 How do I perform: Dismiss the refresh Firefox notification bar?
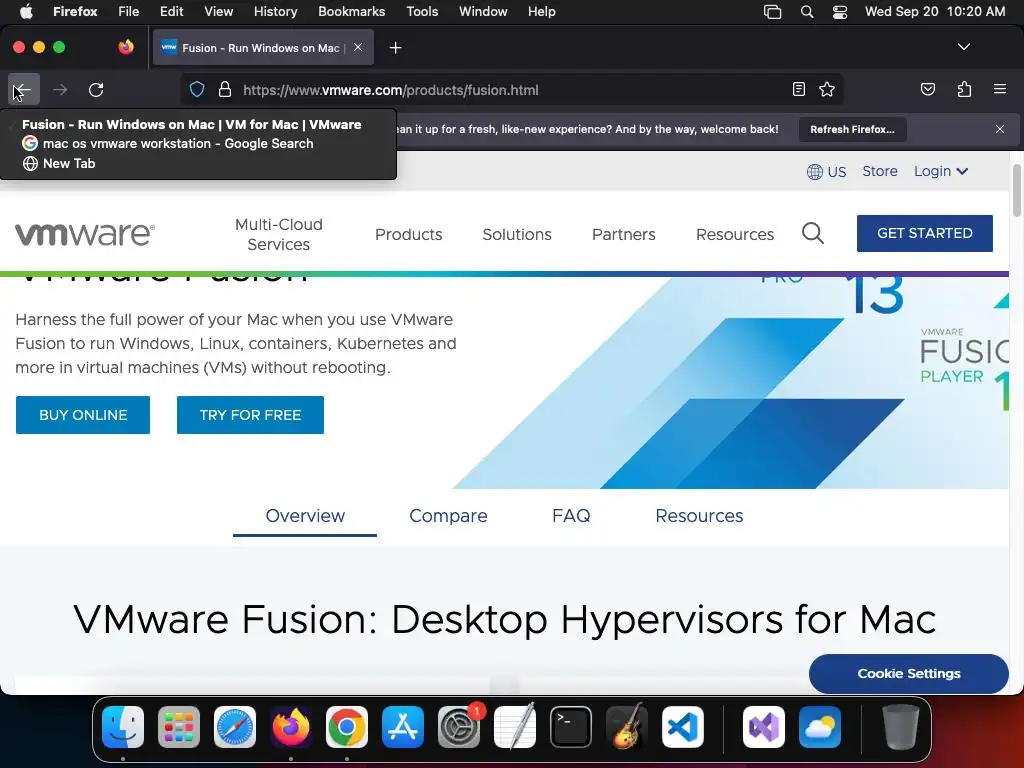pos(1000,129)
